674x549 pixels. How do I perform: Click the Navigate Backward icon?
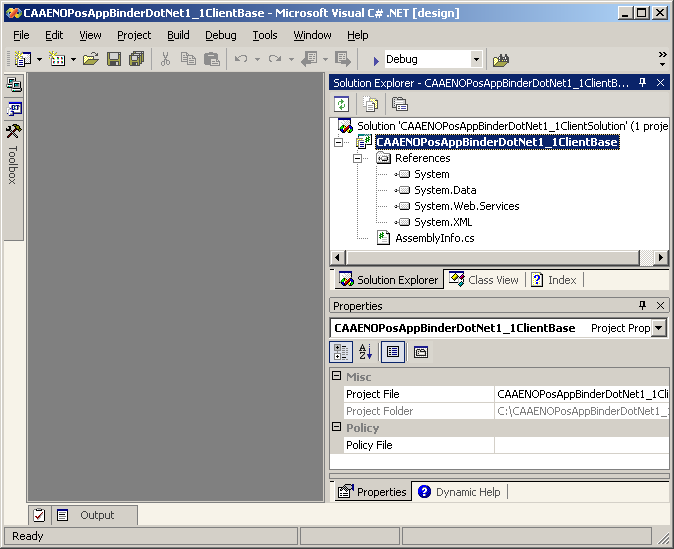[x=309, y=59]
